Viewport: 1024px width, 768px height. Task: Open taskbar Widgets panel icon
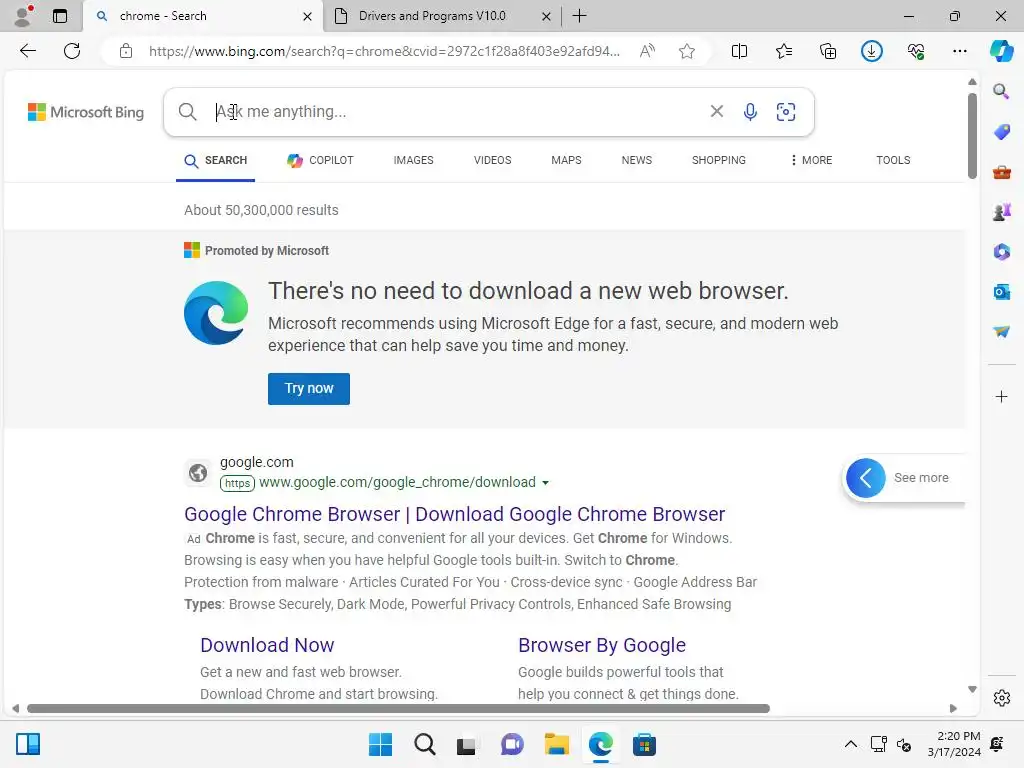pyautogui.click(x=28, y=744)
